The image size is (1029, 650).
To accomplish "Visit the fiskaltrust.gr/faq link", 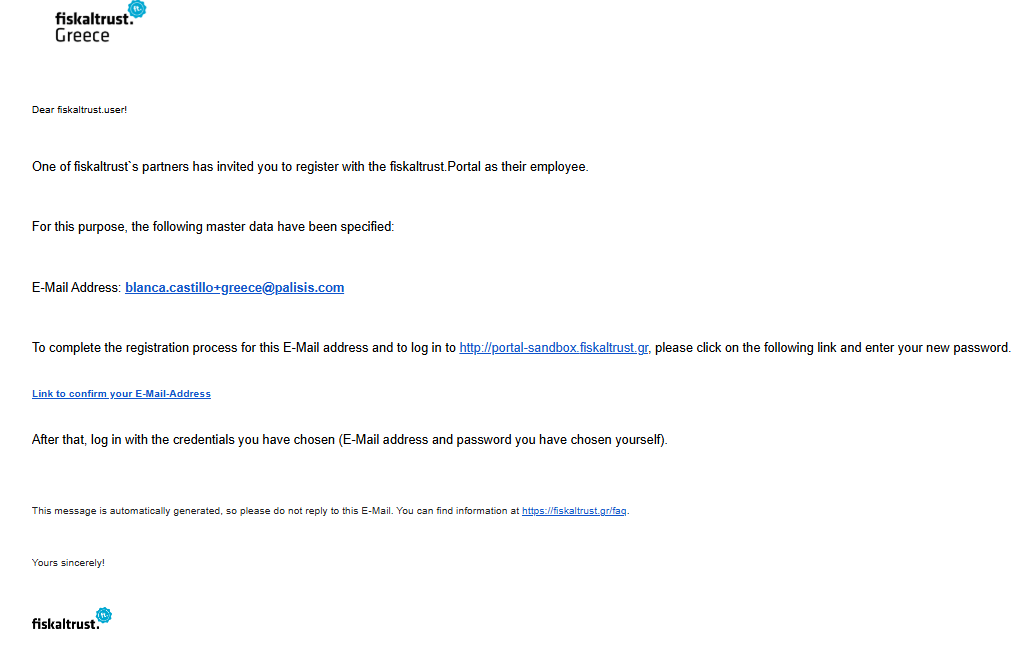I will [x=574, y=511].
